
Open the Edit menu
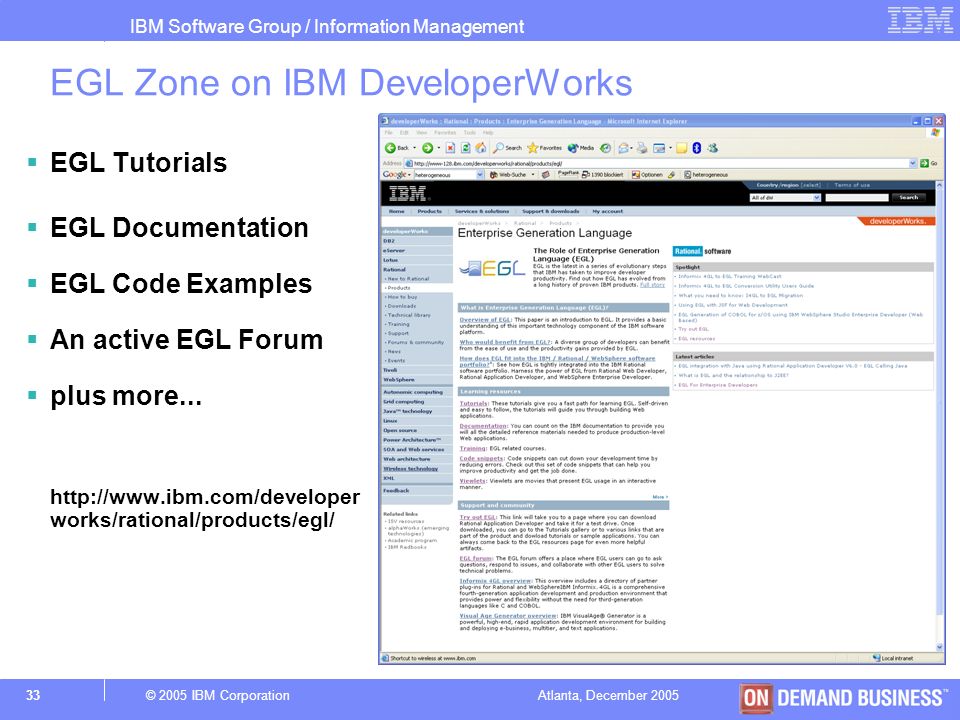point(404,132)
